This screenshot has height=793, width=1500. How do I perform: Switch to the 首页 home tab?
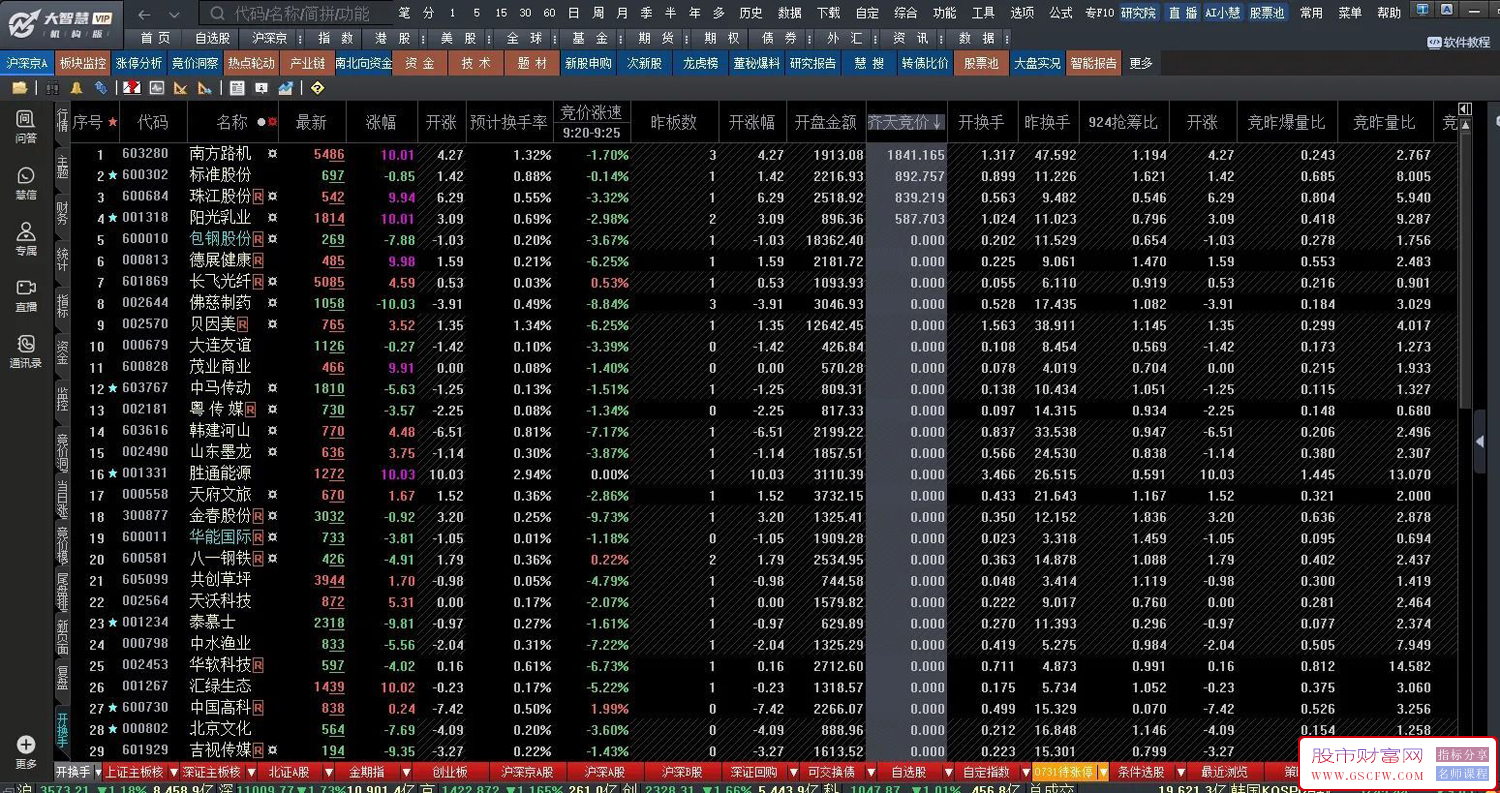pyautogui.click(x=155, y=38)
